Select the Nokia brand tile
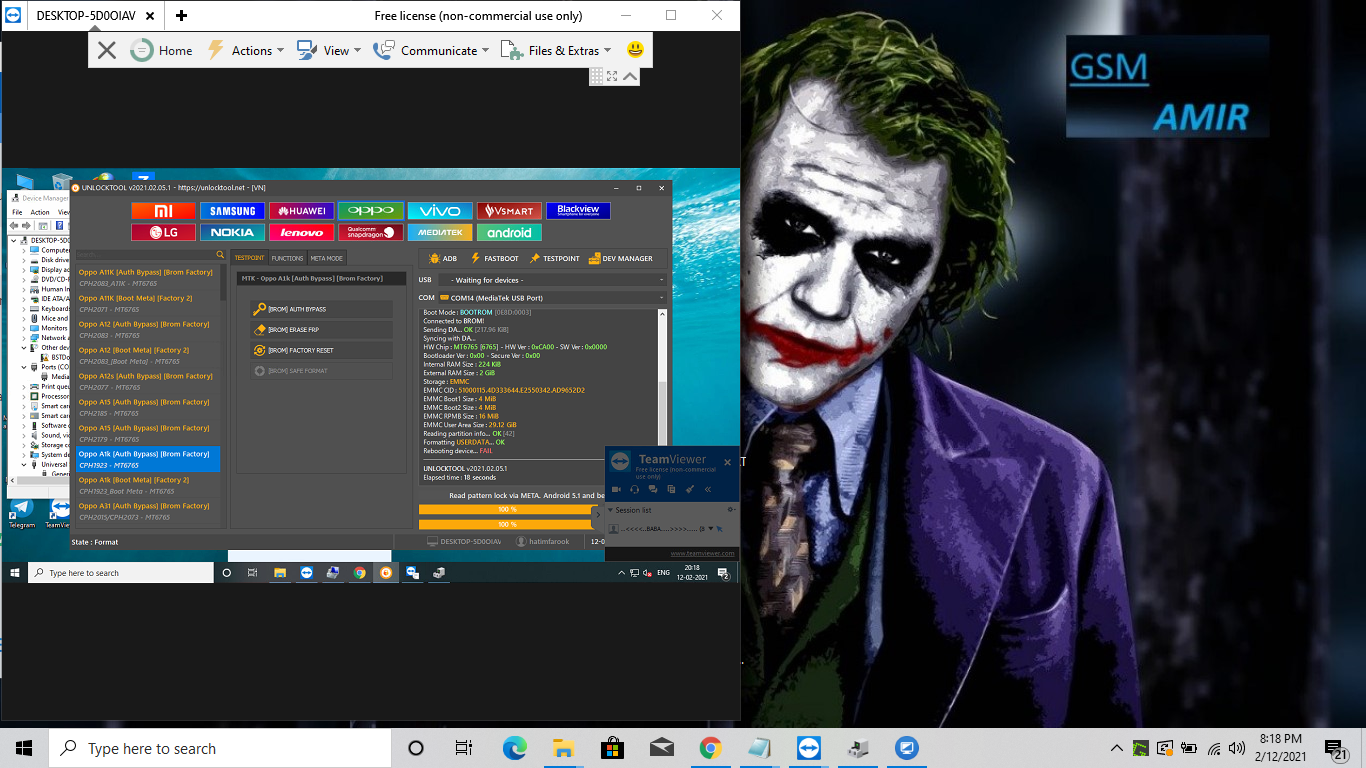This screenshot has width=1366, height=768. point(233,232)
